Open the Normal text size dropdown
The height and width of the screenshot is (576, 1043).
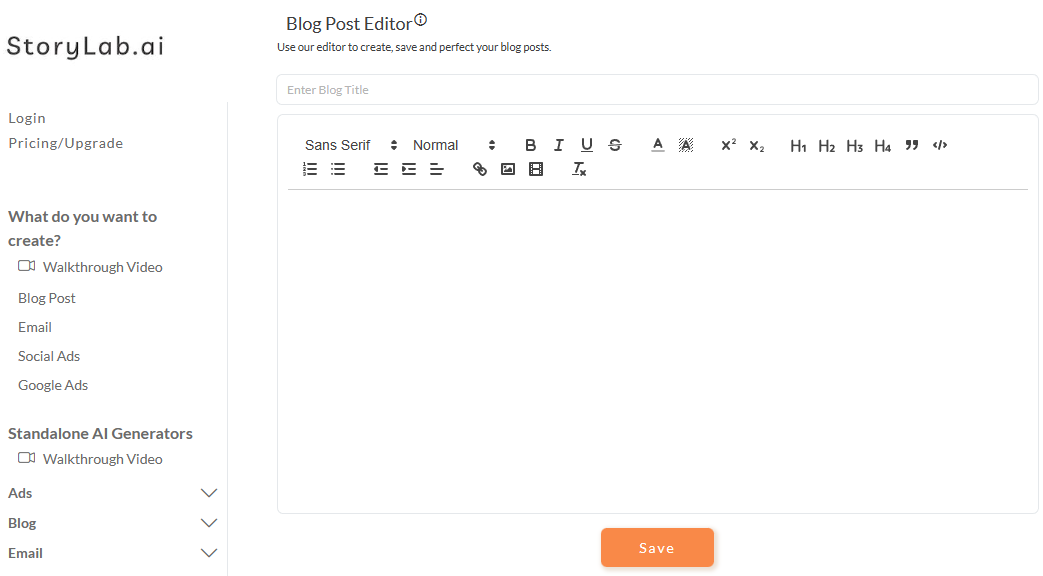(454, 145)
